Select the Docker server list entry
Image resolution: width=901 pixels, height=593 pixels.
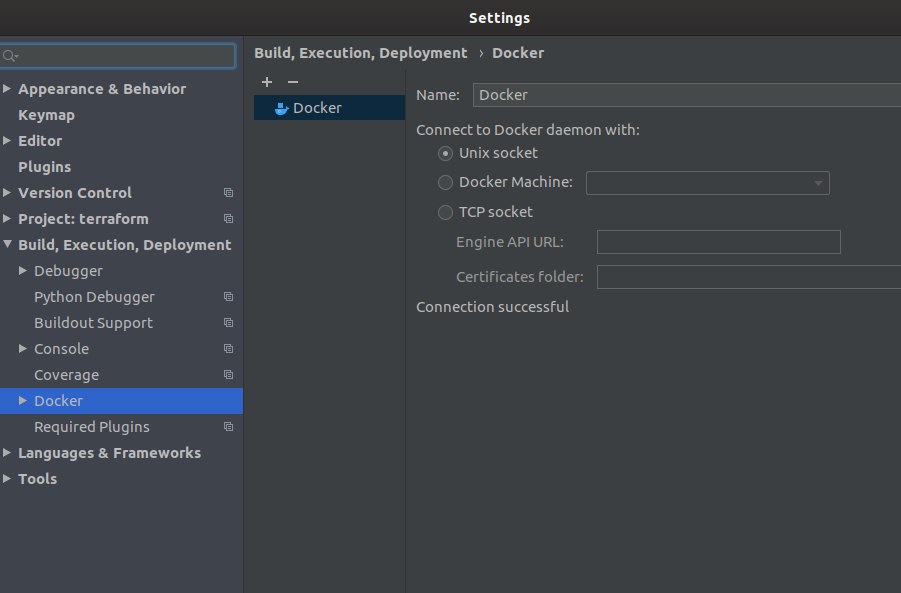(x=329, y=108)
